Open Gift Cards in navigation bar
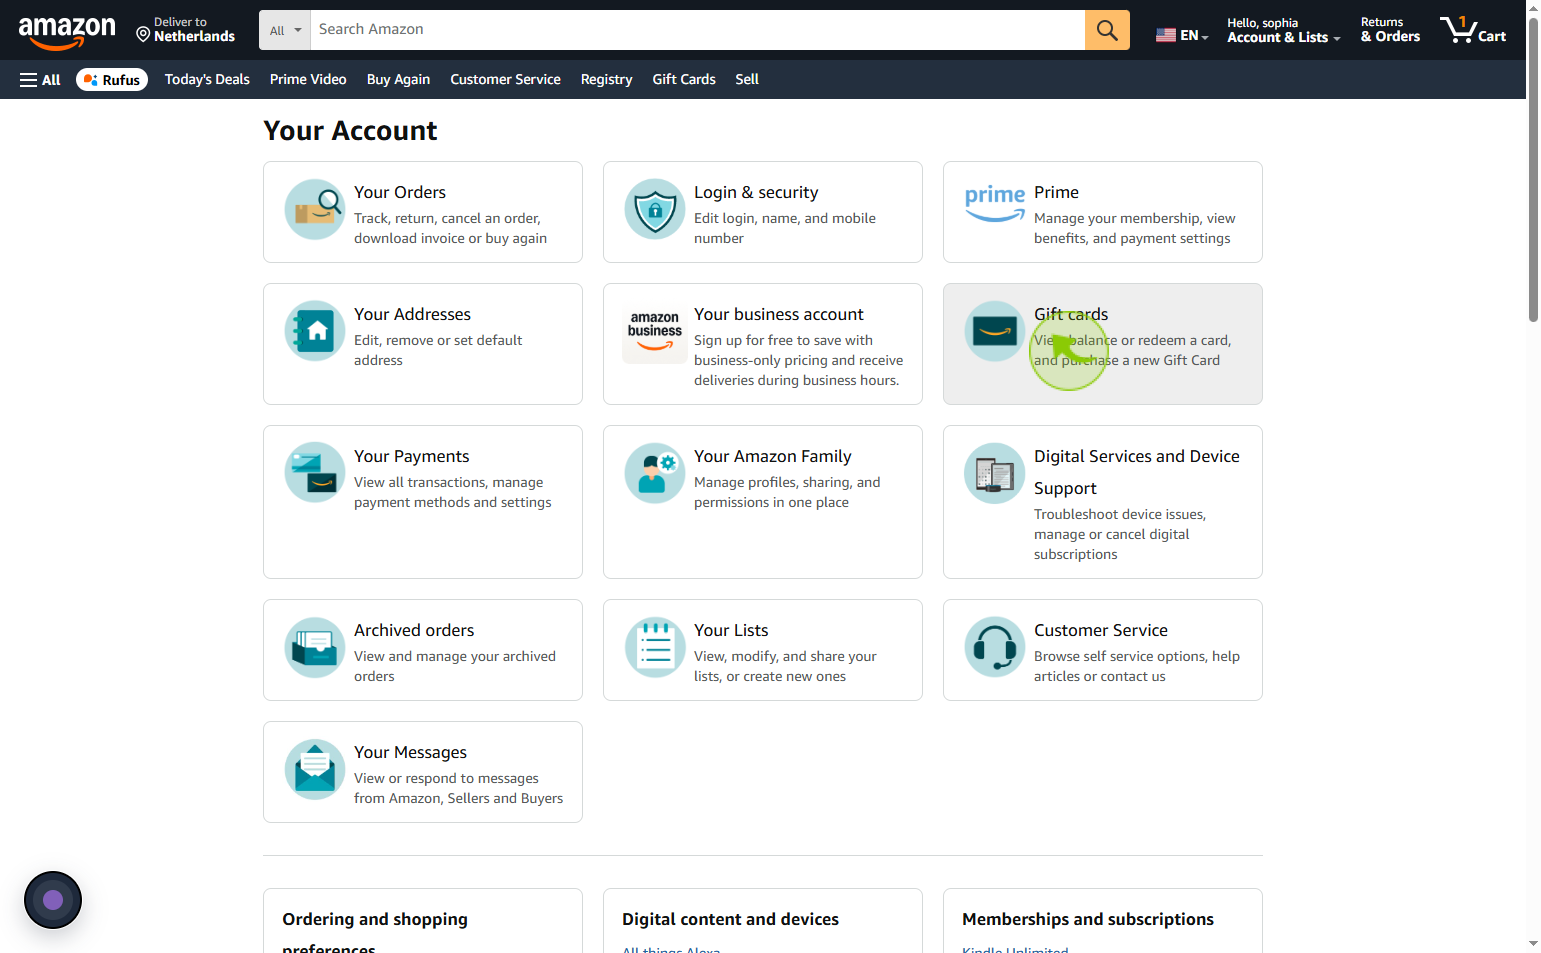1541x953 pixels. point(684,79)
